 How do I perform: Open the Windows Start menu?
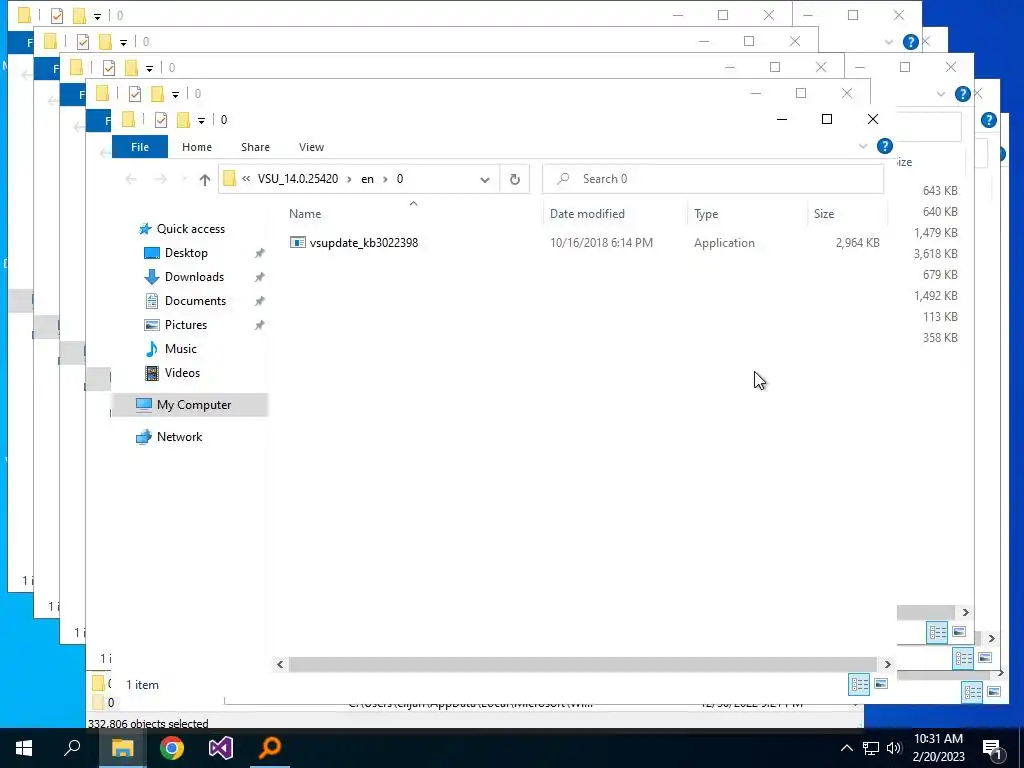(24, 748)
